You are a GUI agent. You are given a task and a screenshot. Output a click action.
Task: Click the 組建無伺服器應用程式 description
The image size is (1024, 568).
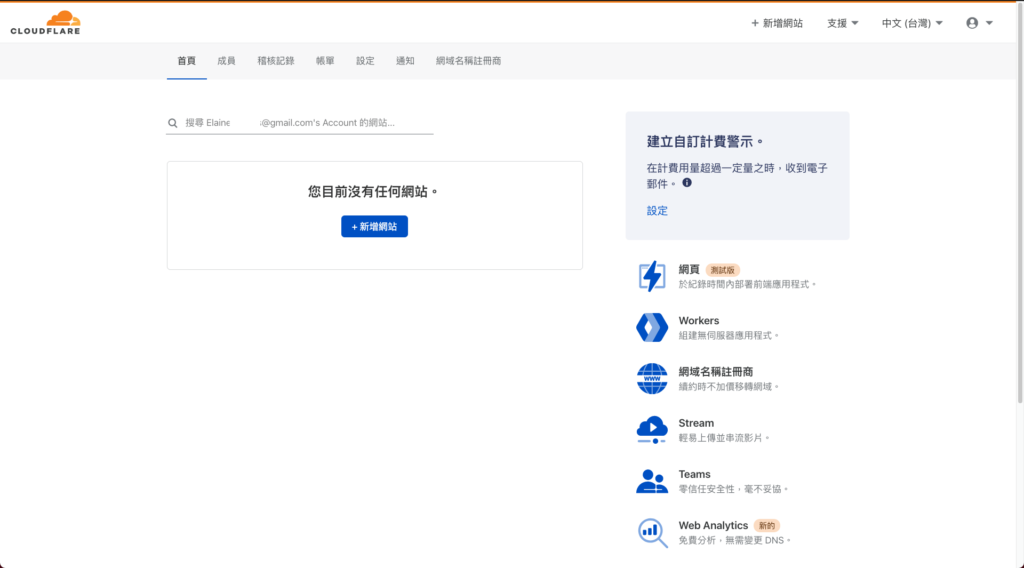(728, 335)
